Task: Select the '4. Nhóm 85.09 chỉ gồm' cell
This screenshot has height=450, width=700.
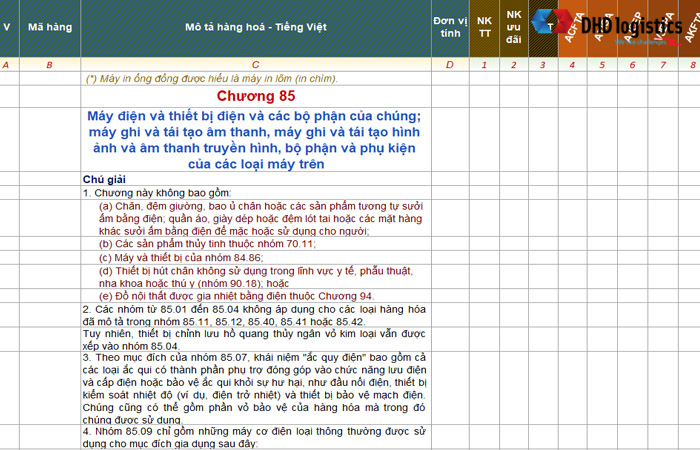Action: click(x=256, y=437)
